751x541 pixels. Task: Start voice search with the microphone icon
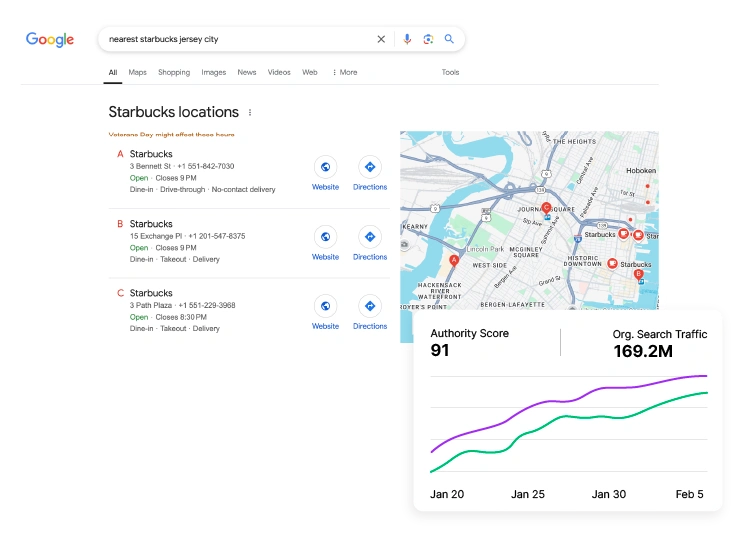click(x=407, y=39)
